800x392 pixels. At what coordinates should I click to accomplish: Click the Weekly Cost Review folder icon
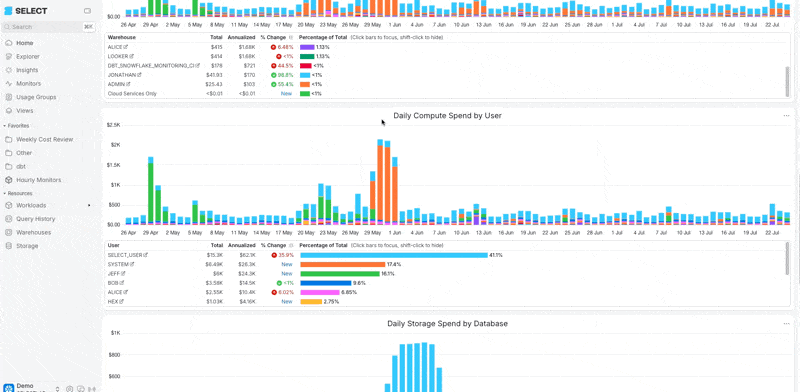(8, 139)
